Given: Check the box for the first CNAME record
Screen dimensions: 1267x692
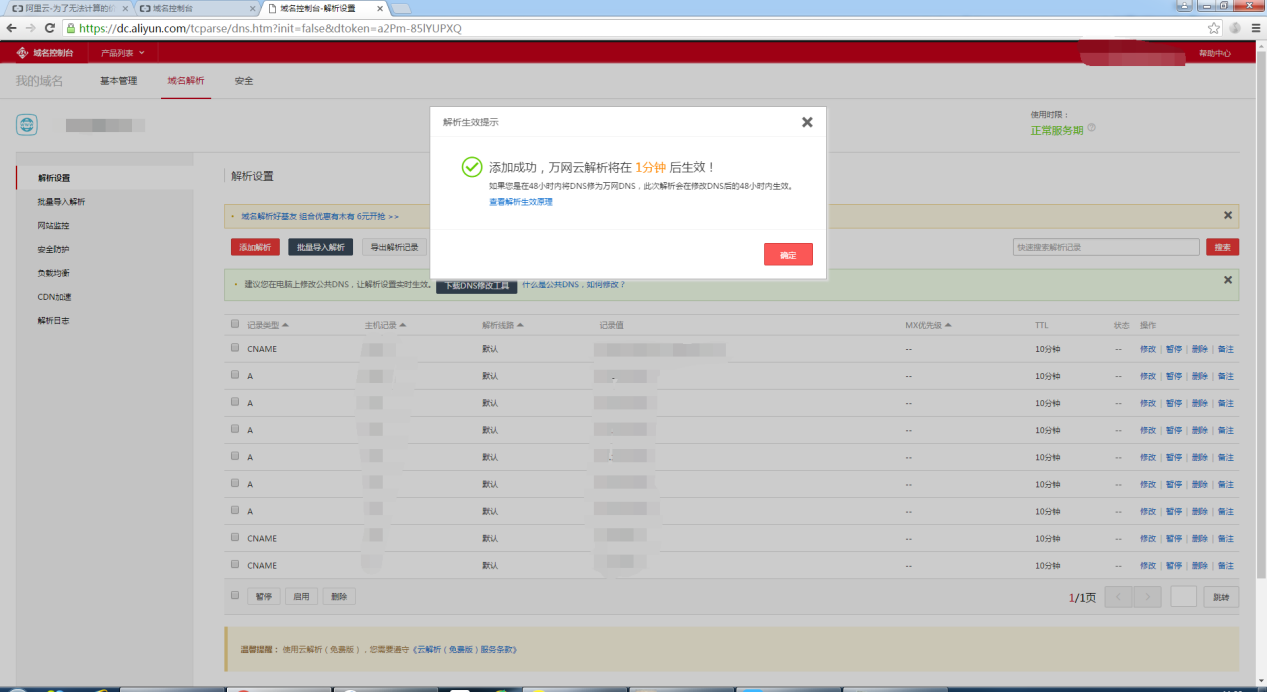Looking at the screenshot, I should [x=235, y=349].
